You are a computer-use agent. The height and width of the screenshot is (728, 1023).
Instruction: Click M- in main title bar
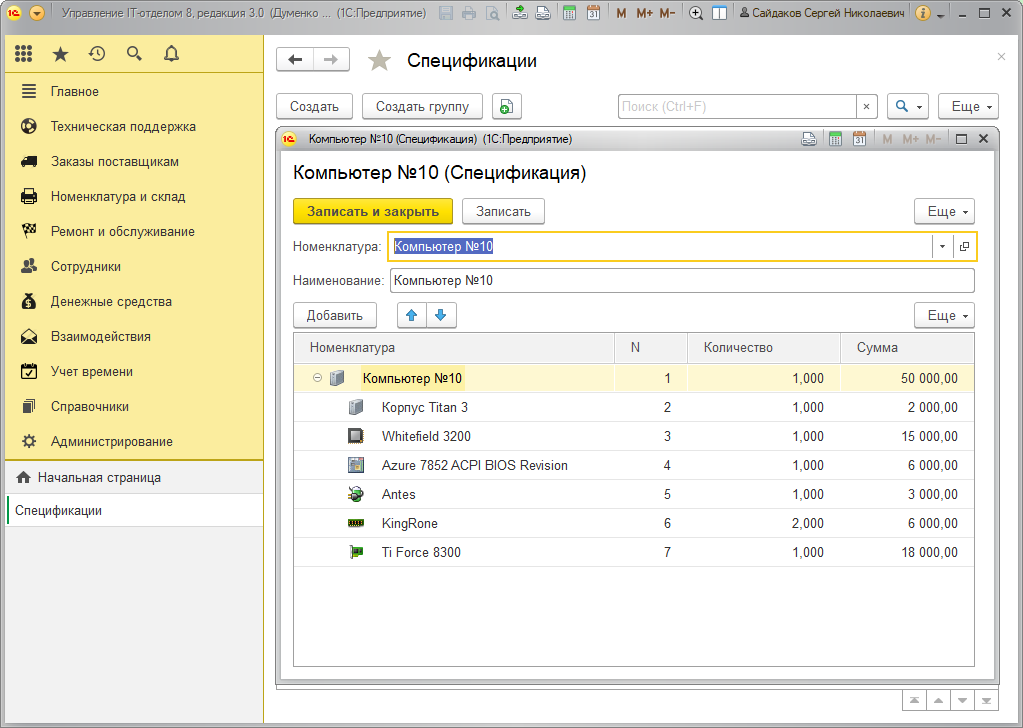pyautogui.click(x=667, y=12)
